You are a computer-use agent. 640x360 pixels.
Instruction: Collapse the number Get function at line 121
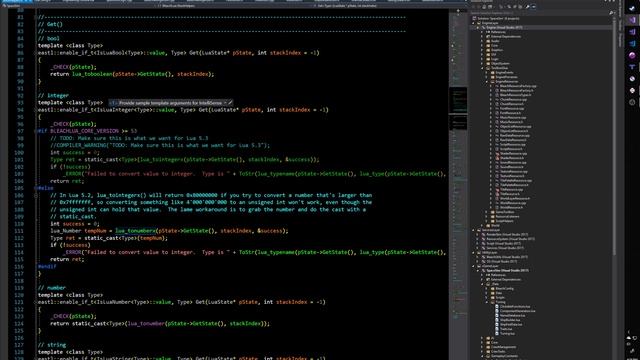[x=36, y=302]
